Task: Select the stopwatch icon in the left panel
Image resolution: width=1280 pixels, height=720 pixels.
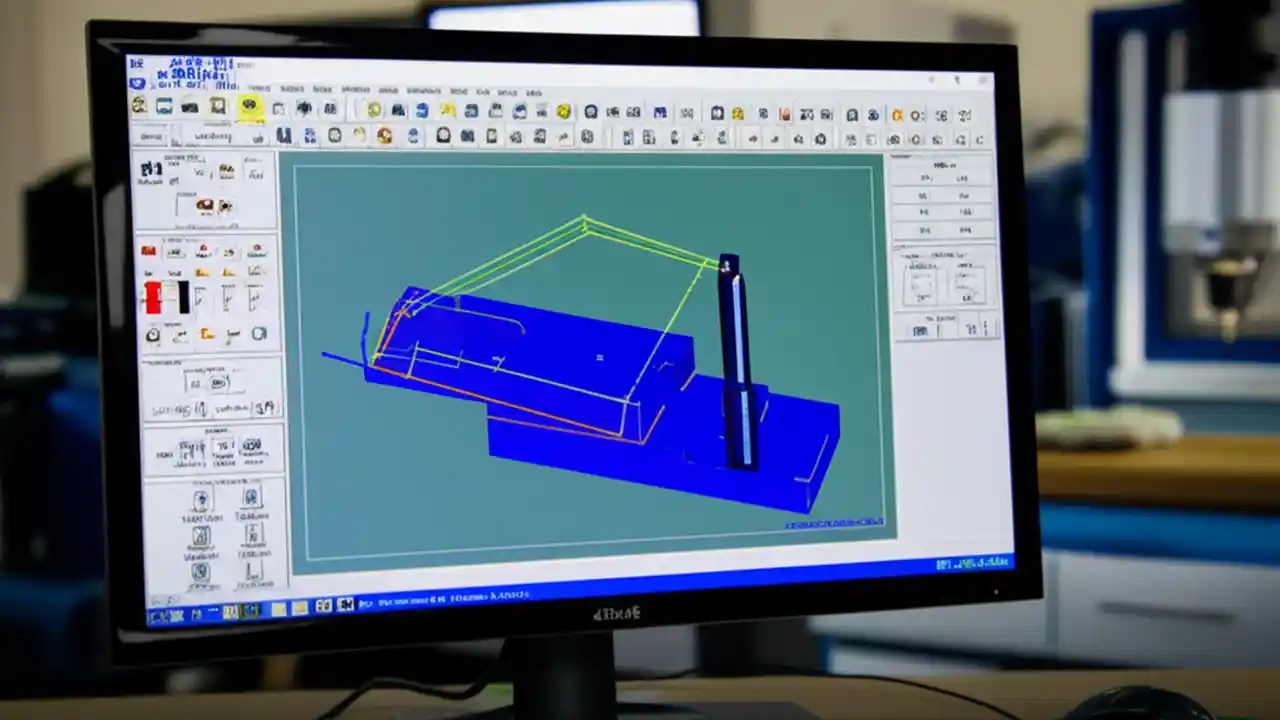Action: (154, 334)
